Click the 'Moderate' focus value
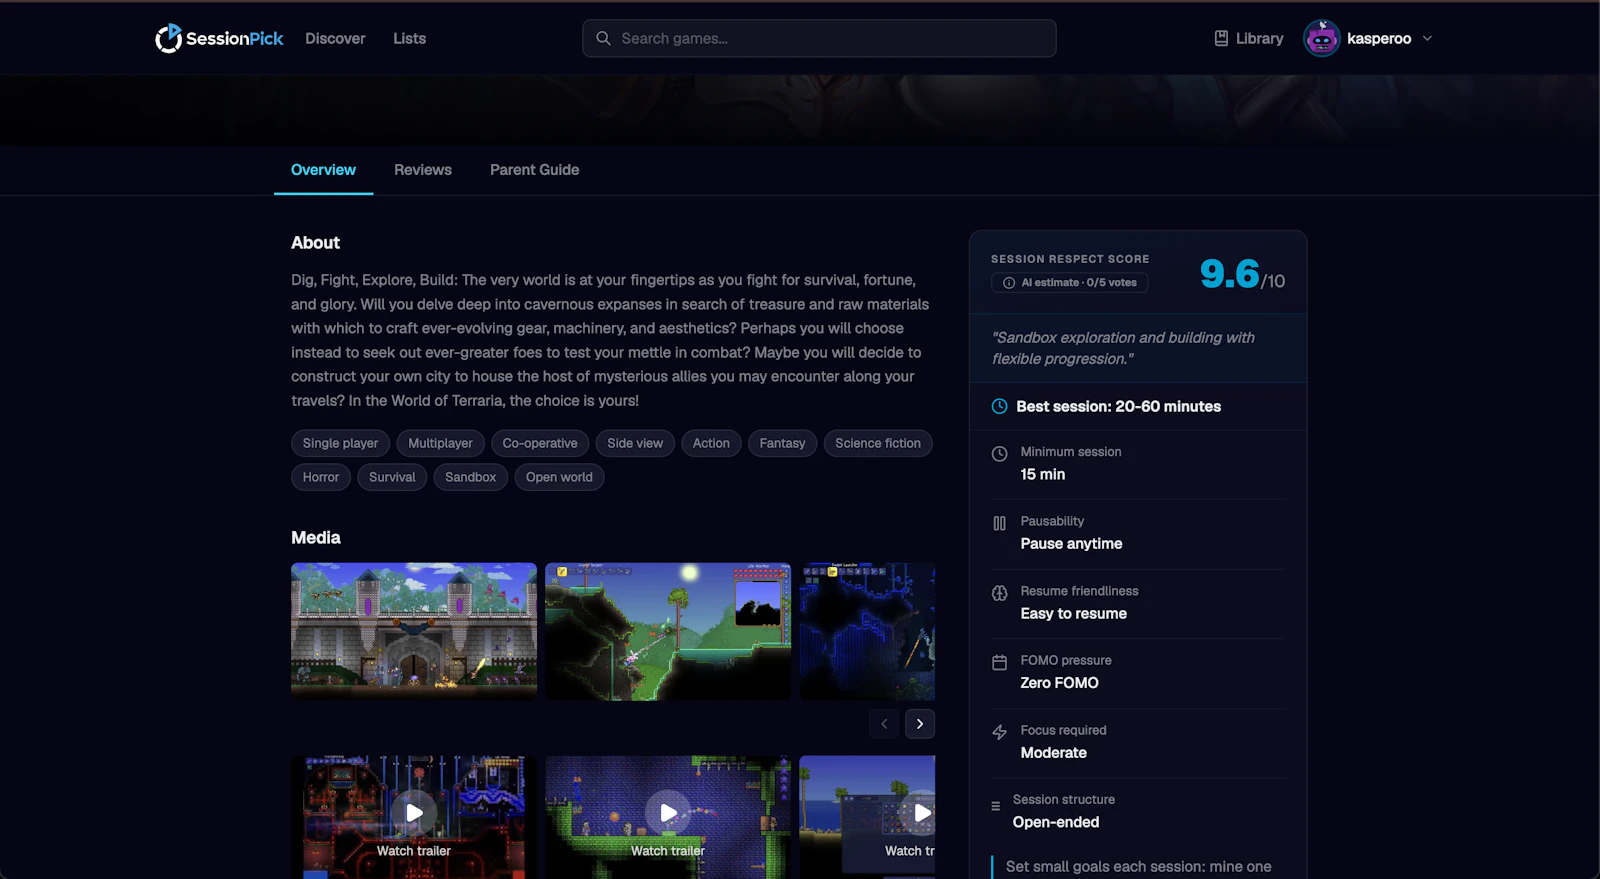1600x879 pixels. tap(1053, 753)
